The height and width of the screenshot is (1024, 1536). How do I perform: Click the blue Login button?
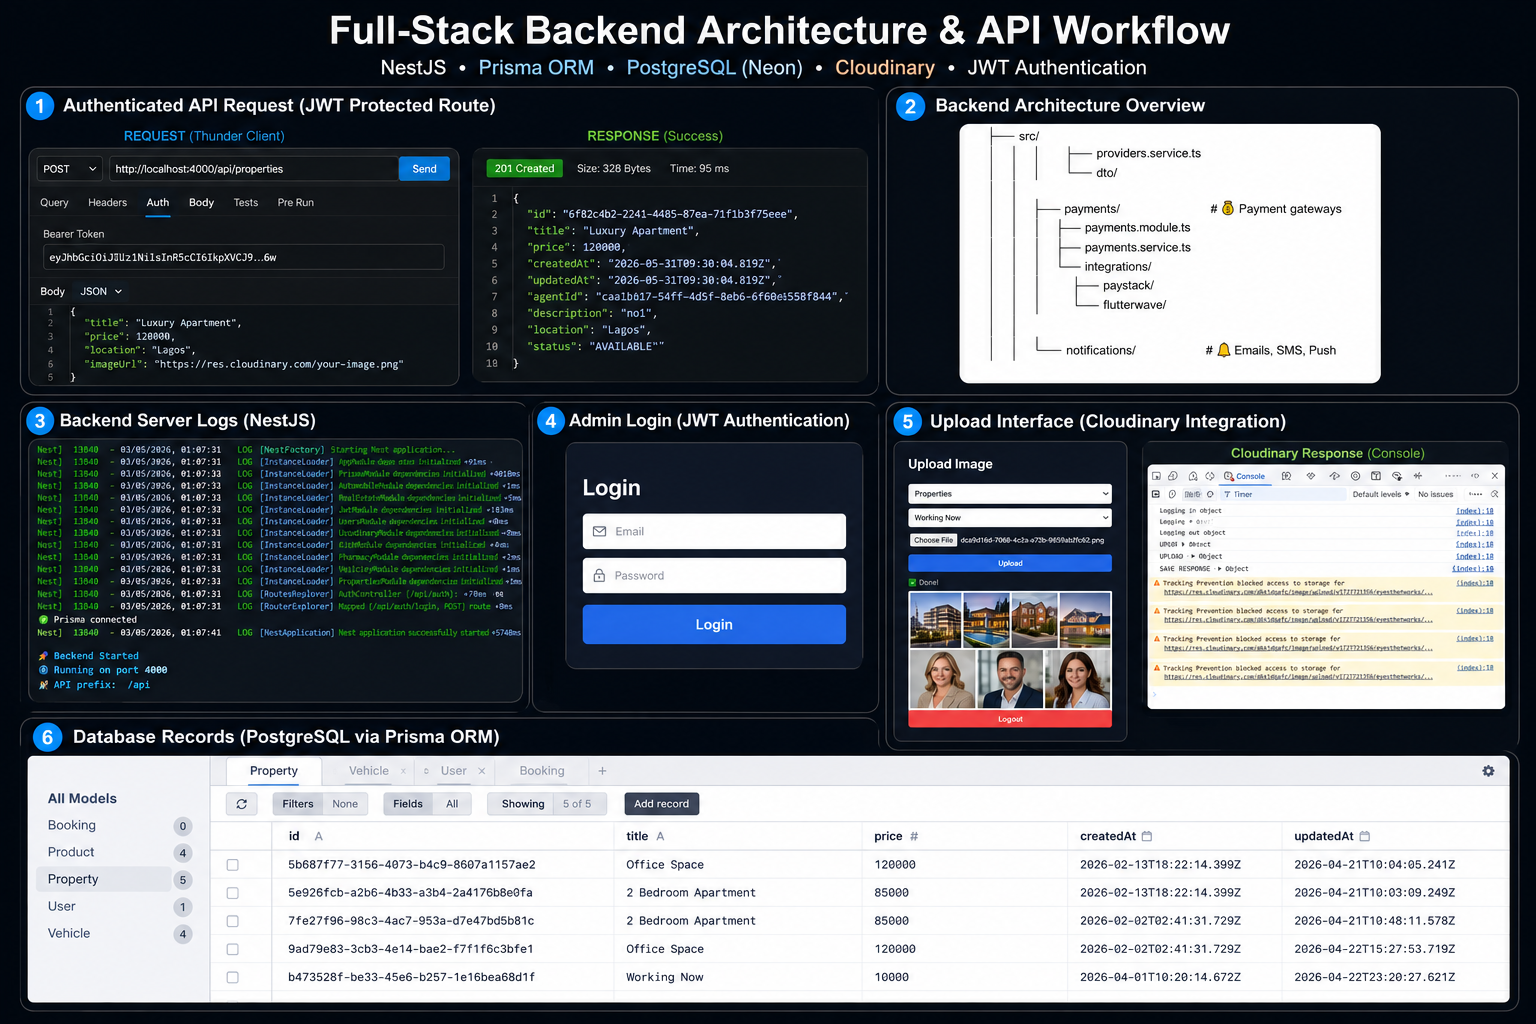coord(714,624)
